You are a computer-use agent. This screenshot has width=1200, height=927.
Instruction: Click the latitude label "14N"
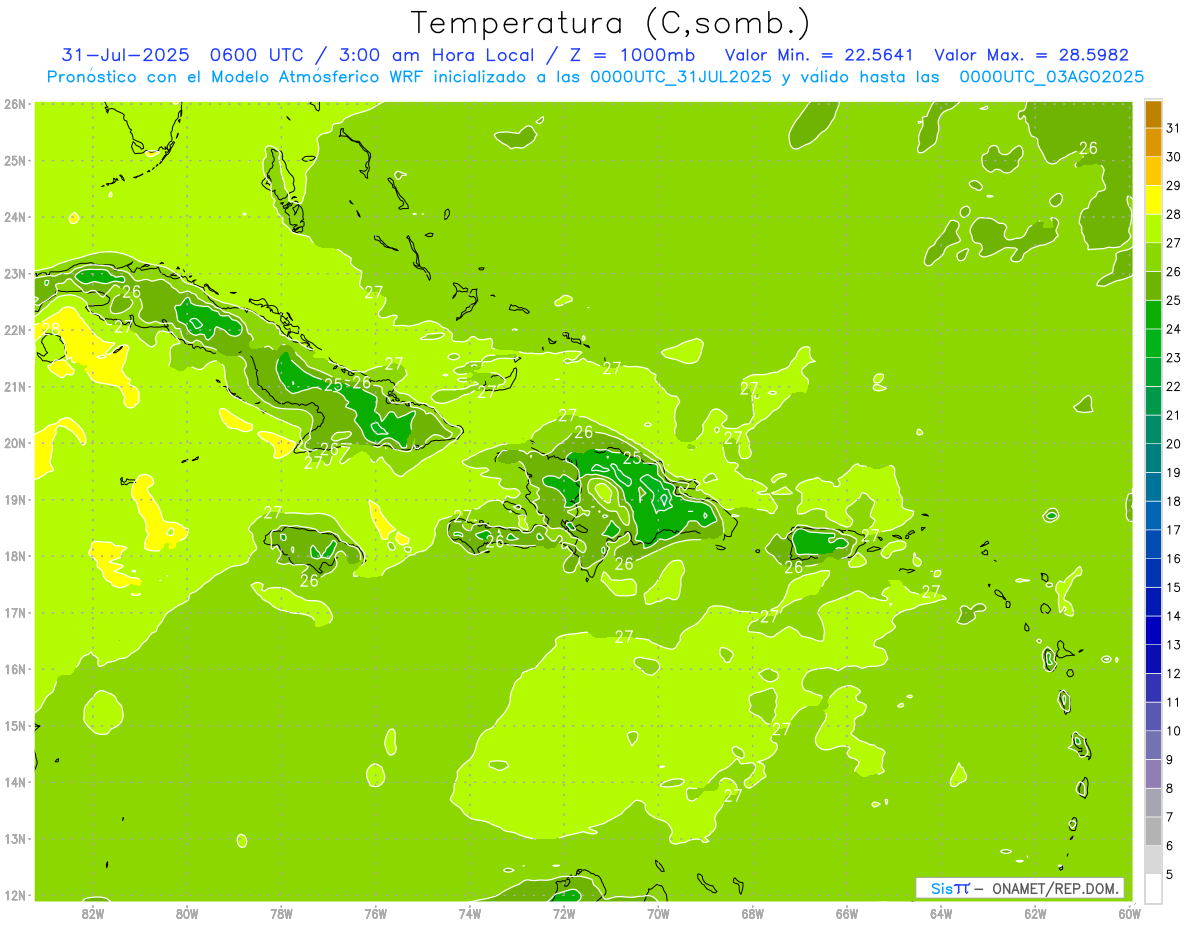[15, 782]
